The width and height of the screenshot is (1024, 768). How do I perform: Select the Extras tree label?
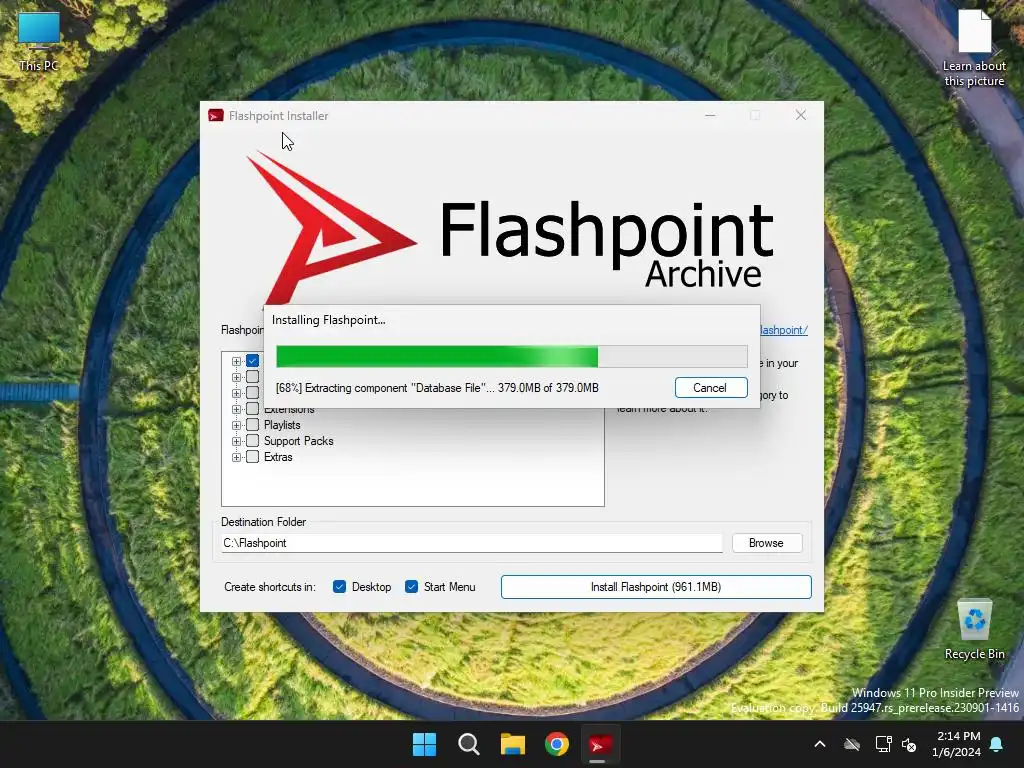(x=278, y=457)
